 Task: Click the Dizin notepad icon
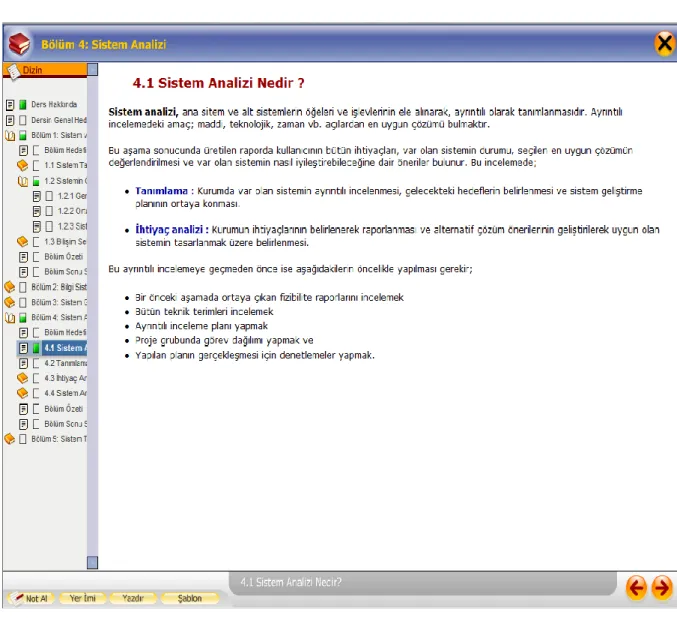pyautogui.click(x=13, y=72)
